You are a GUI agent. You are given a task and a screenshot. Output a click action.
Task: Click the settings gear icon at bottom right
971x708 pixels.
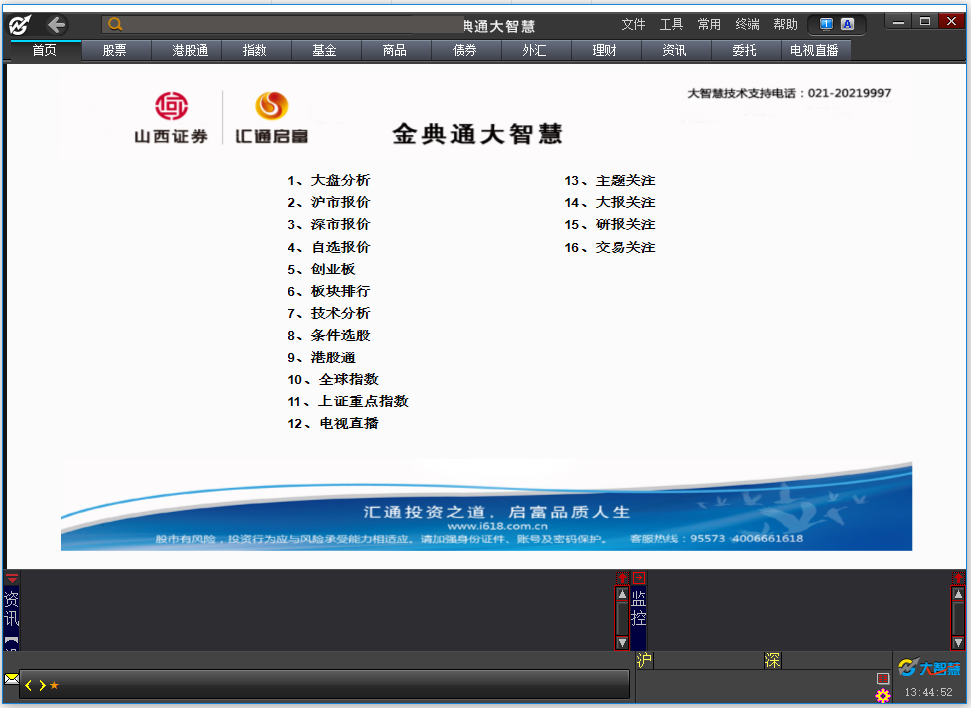(x=882, y=695)
